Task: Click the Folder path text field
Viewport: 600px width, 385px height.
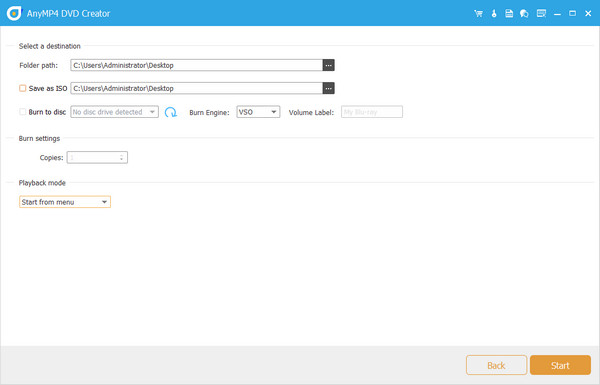Action: pos(197,65)
